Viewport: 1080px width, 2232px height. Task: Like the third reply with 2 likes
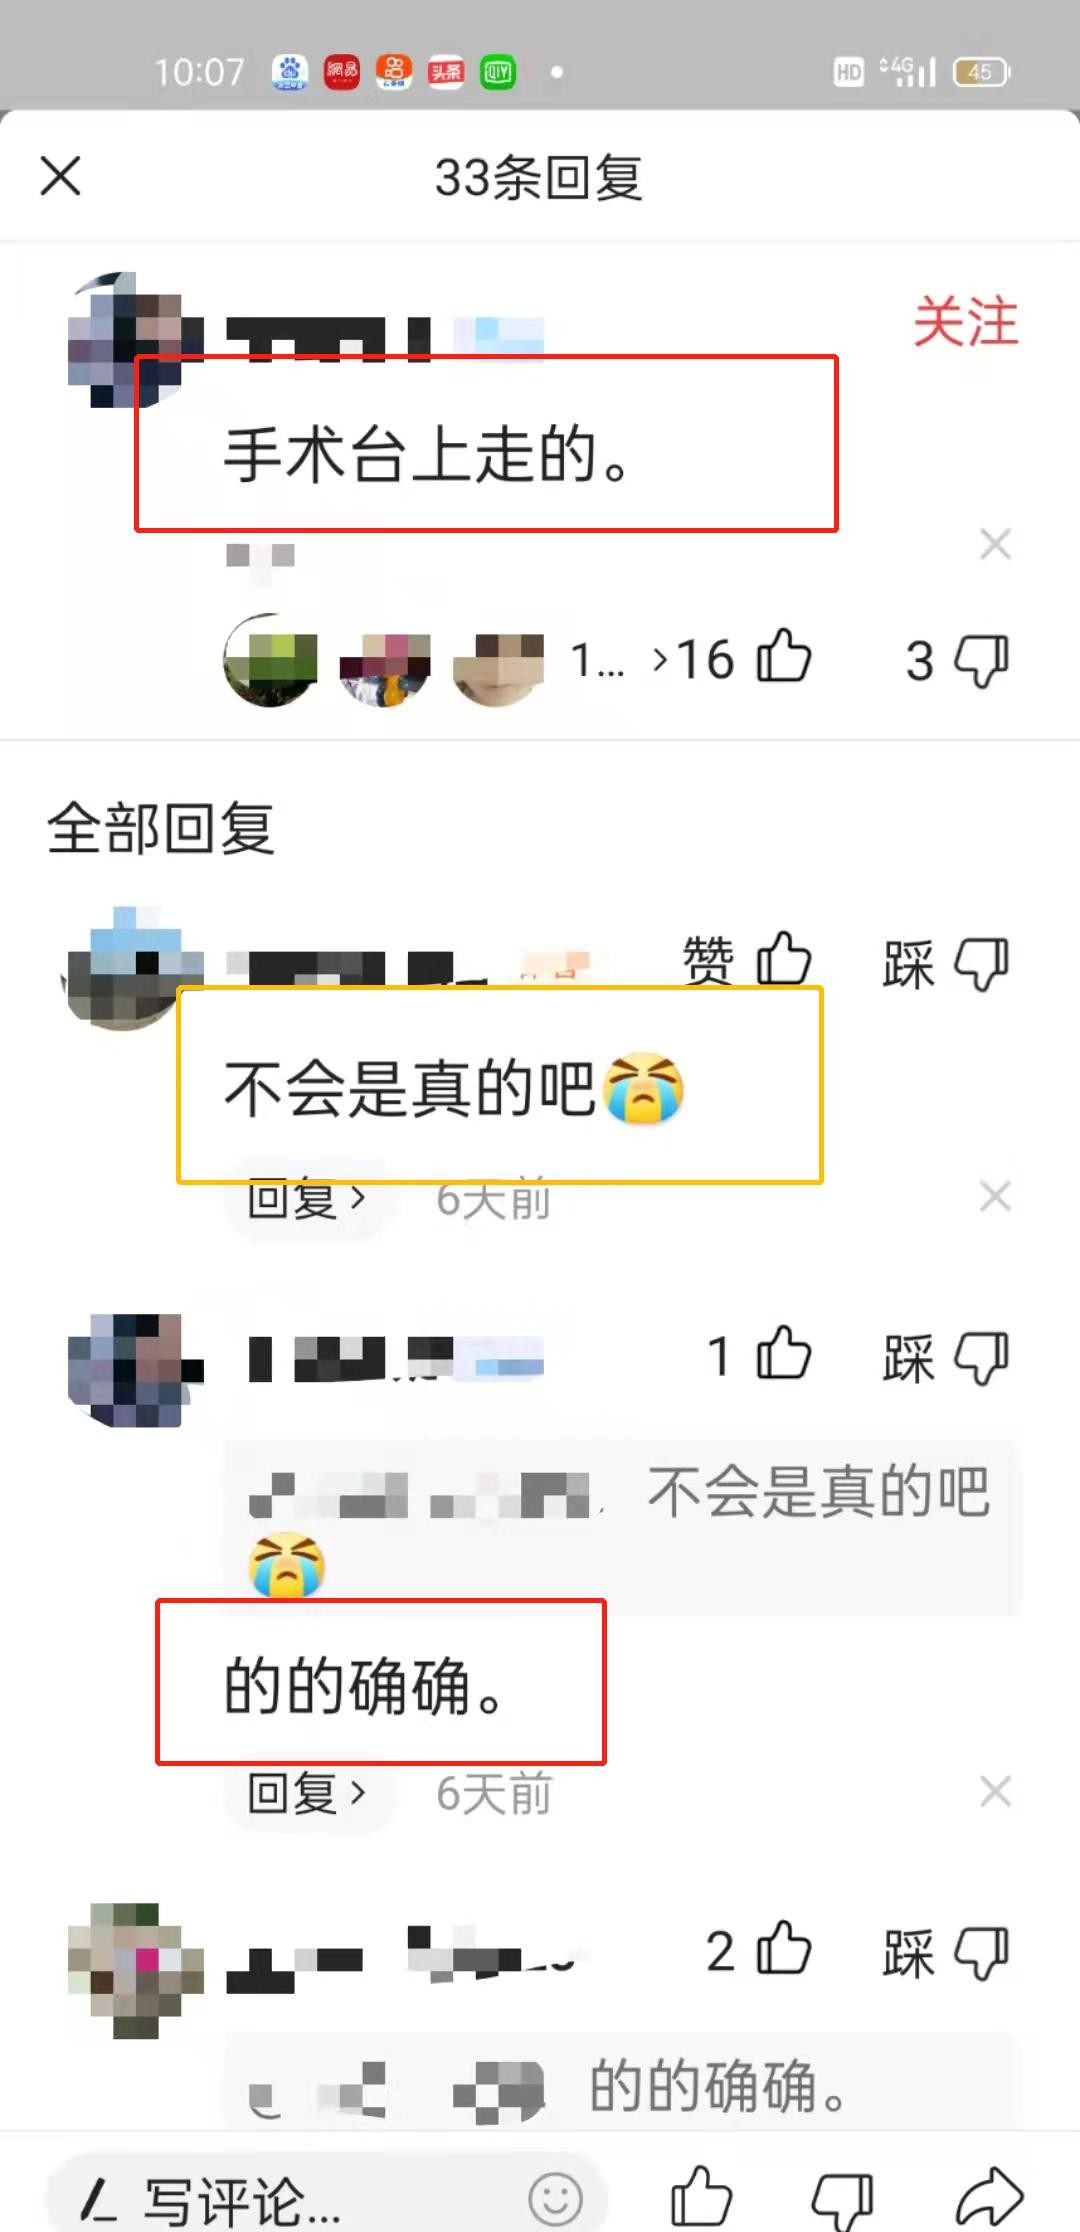(760, 1951)
